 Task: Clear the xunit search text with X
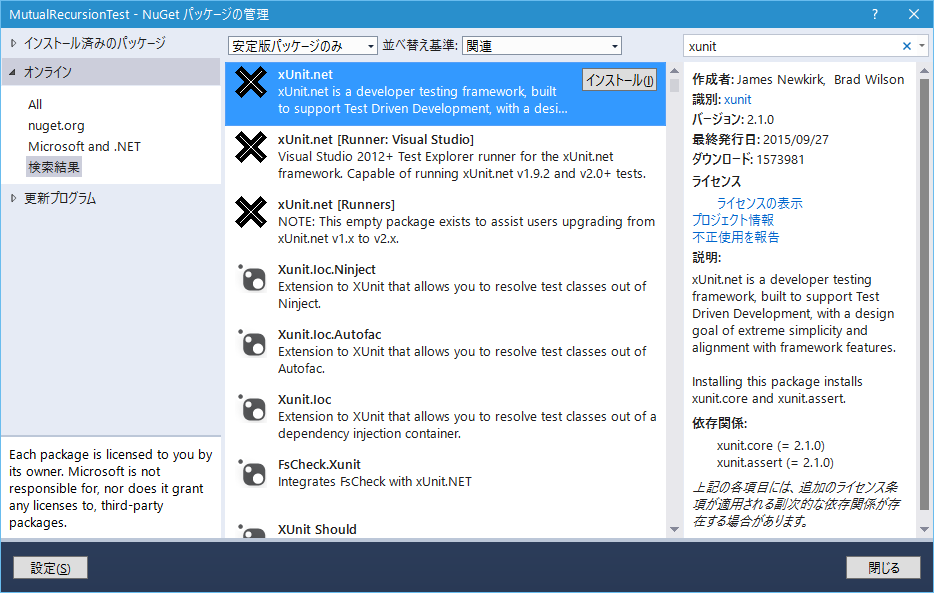click(907, 46)
